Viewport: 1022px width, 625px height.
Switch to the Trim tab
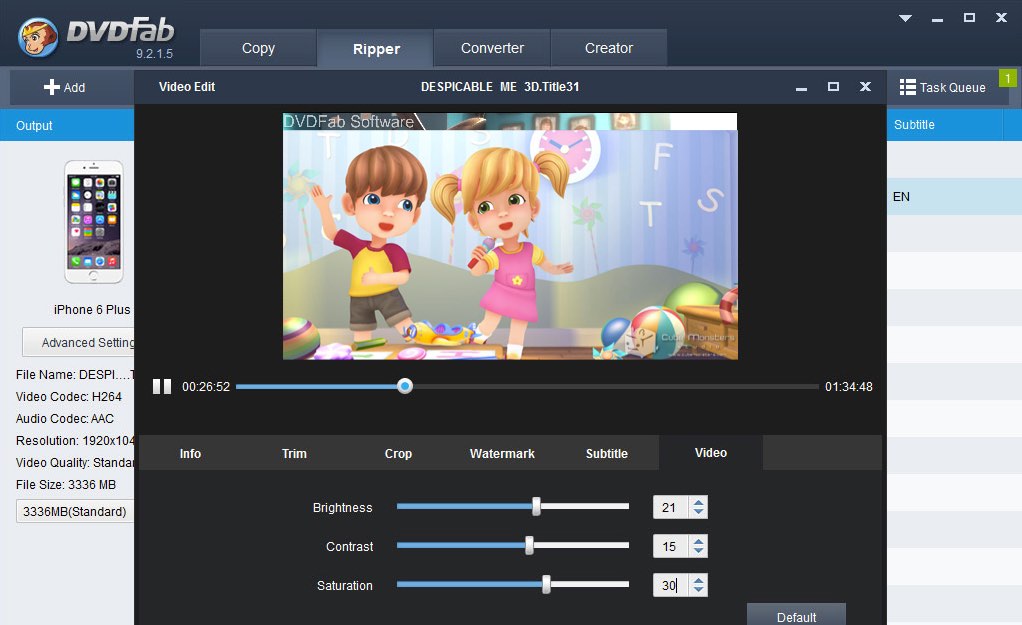[x=294, y=454]
